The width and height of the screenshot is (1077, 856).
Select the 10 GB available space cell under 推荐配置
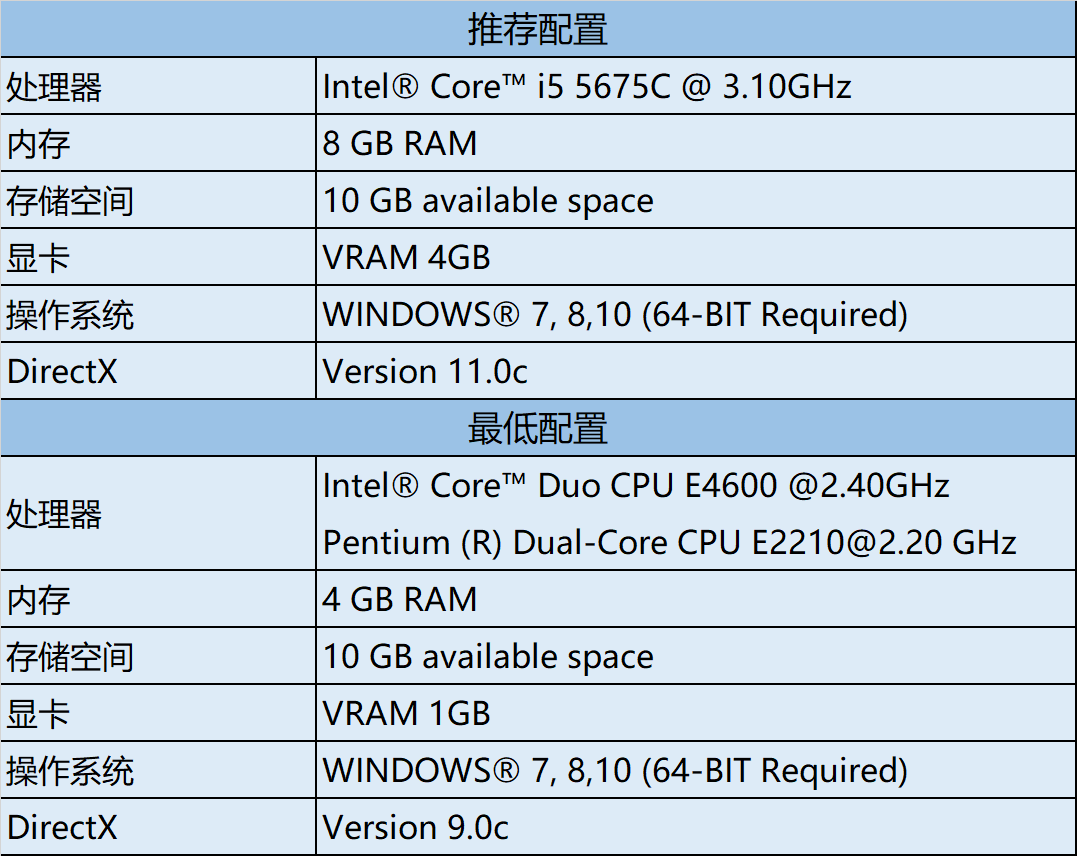click(488, 201)
